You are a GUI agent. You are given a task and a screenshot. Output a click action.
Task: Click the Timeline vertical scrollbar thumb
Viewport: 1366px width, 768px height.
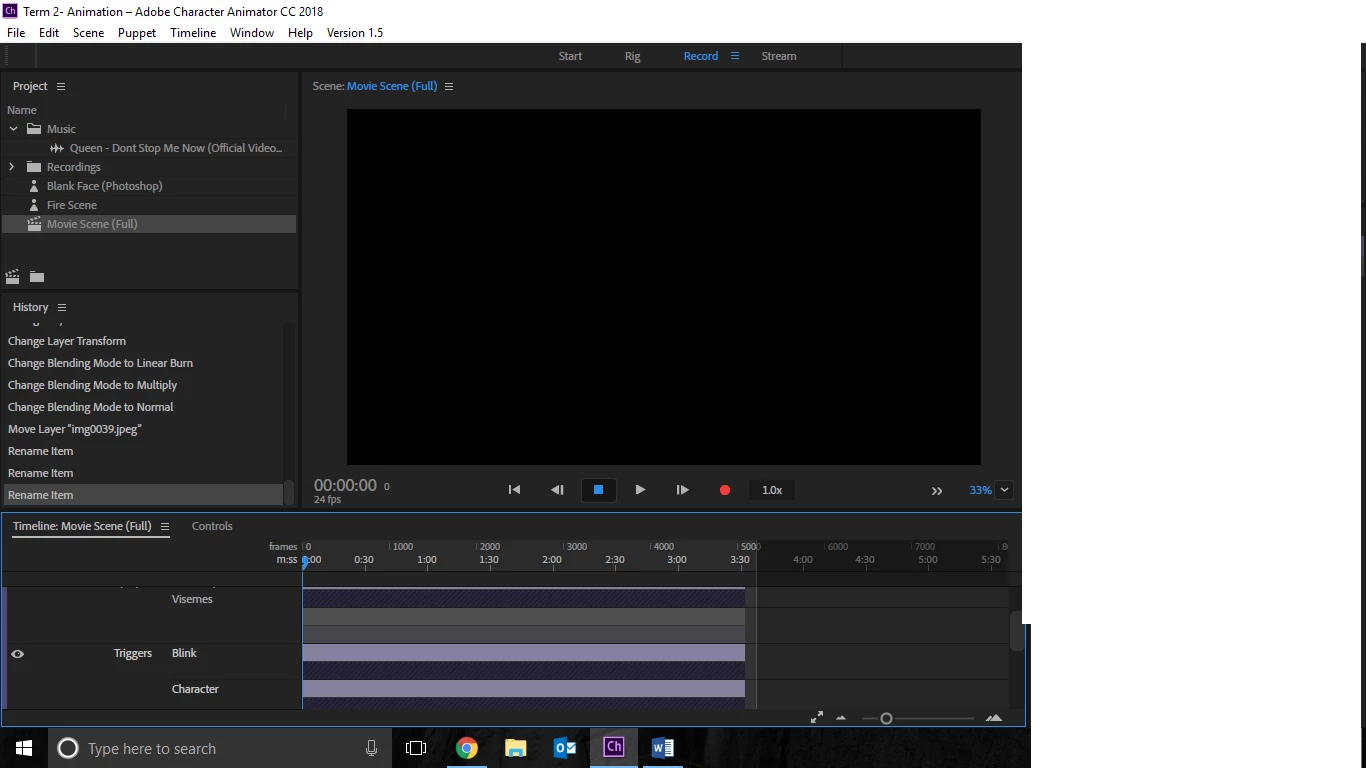pyautogui.click(x=1016, y=631)
